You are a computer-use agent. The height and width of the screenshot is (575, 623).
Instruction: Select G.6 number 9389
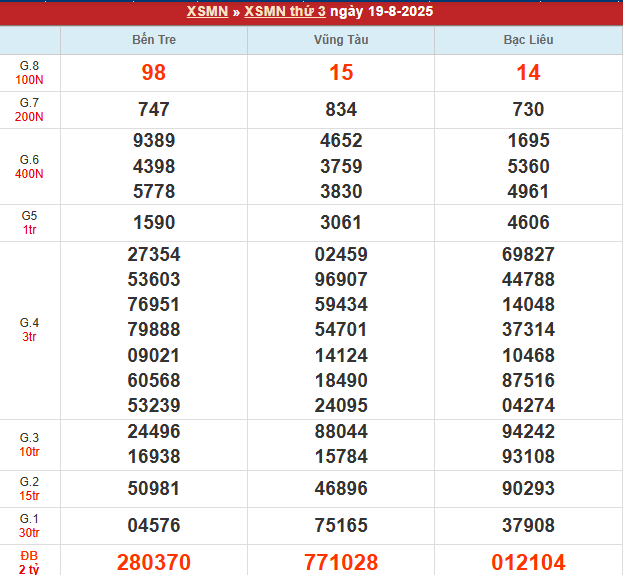tap(154, 140)
